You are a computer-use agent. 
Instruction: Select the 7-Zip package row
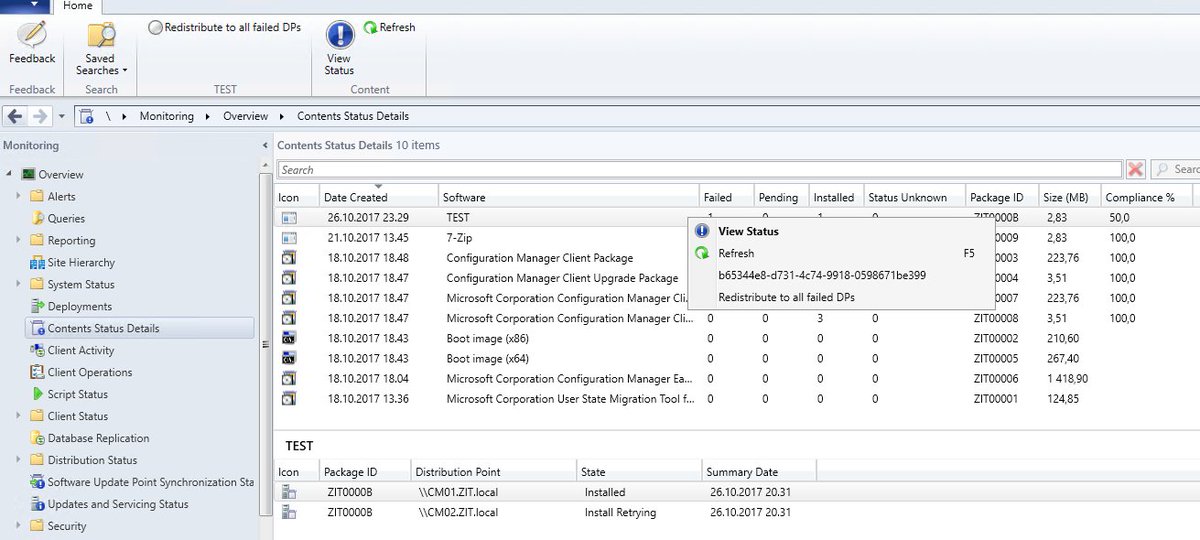pos(737,238)
